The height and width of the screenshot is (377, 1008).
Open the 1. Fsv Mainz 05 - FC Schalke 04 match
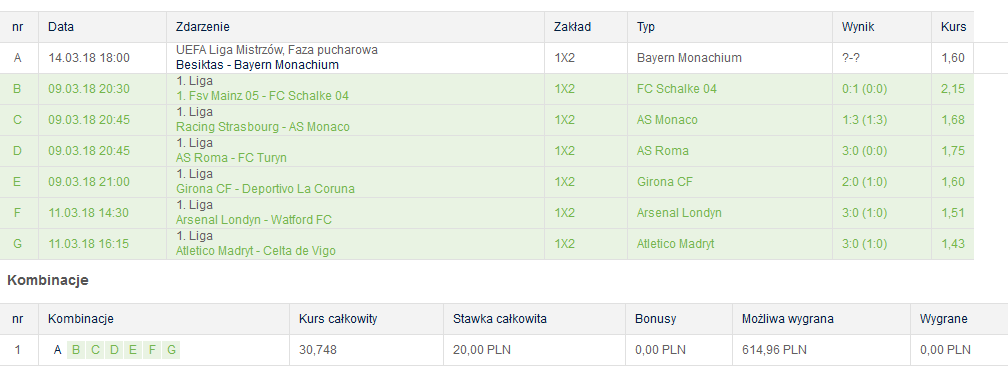point(262,96)
